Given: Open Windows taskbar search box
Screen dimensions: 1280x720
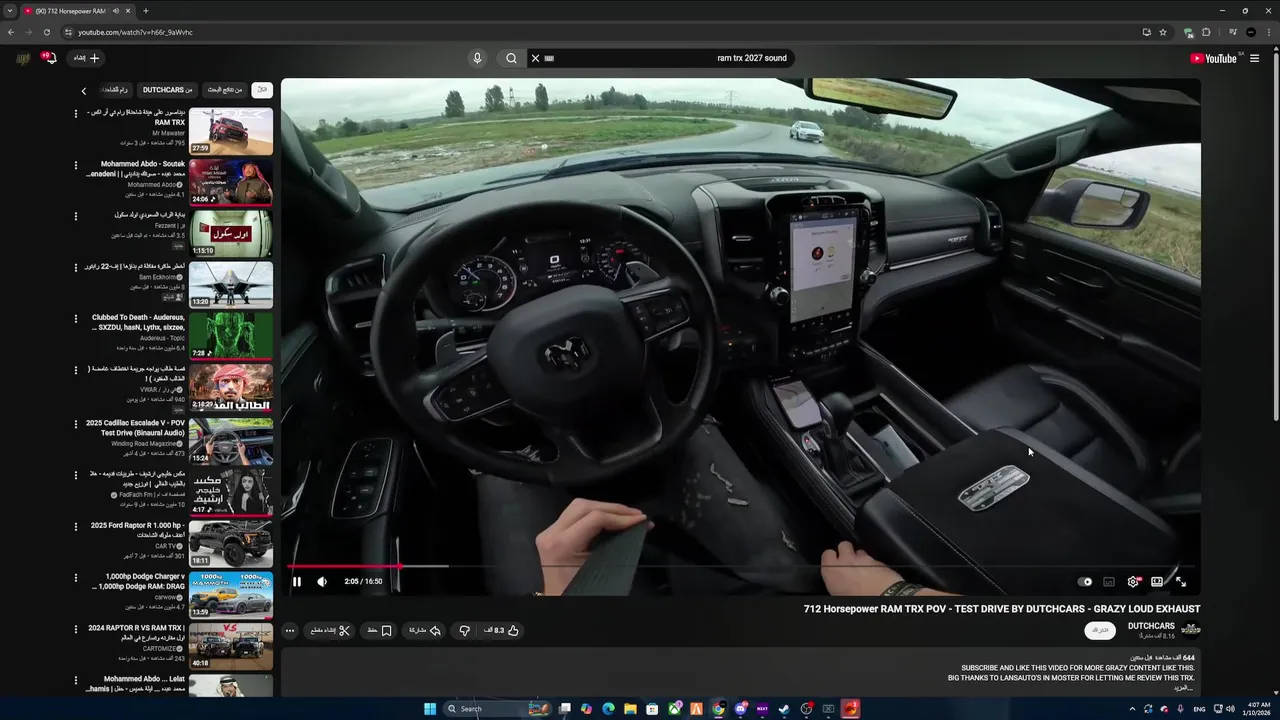Looking at the screenshot, I should click(498, 709).
